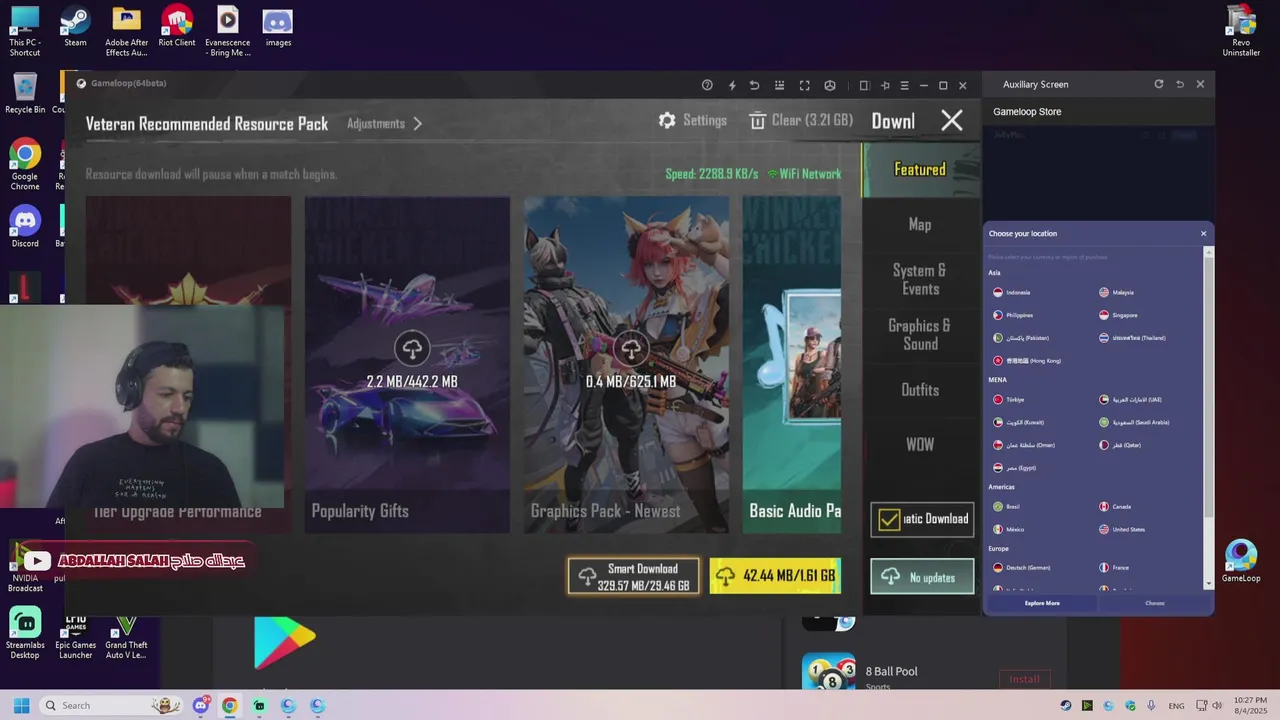Screen dimensions: 1280x720
Task: Open Chrome from the taskbar
Action: [x=230, y=705]
